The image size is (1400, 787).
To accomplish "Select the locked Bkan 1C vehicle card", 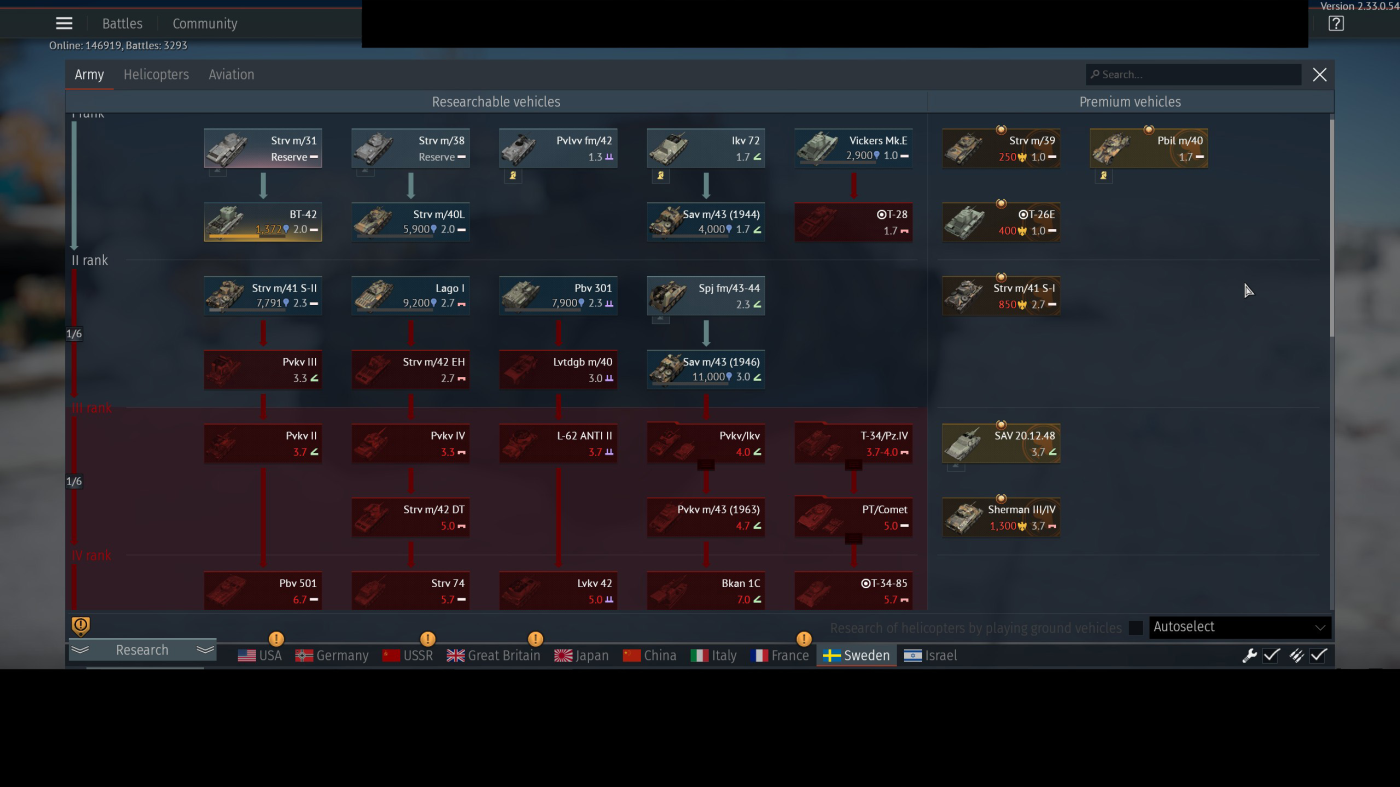I will coord(706,591).
